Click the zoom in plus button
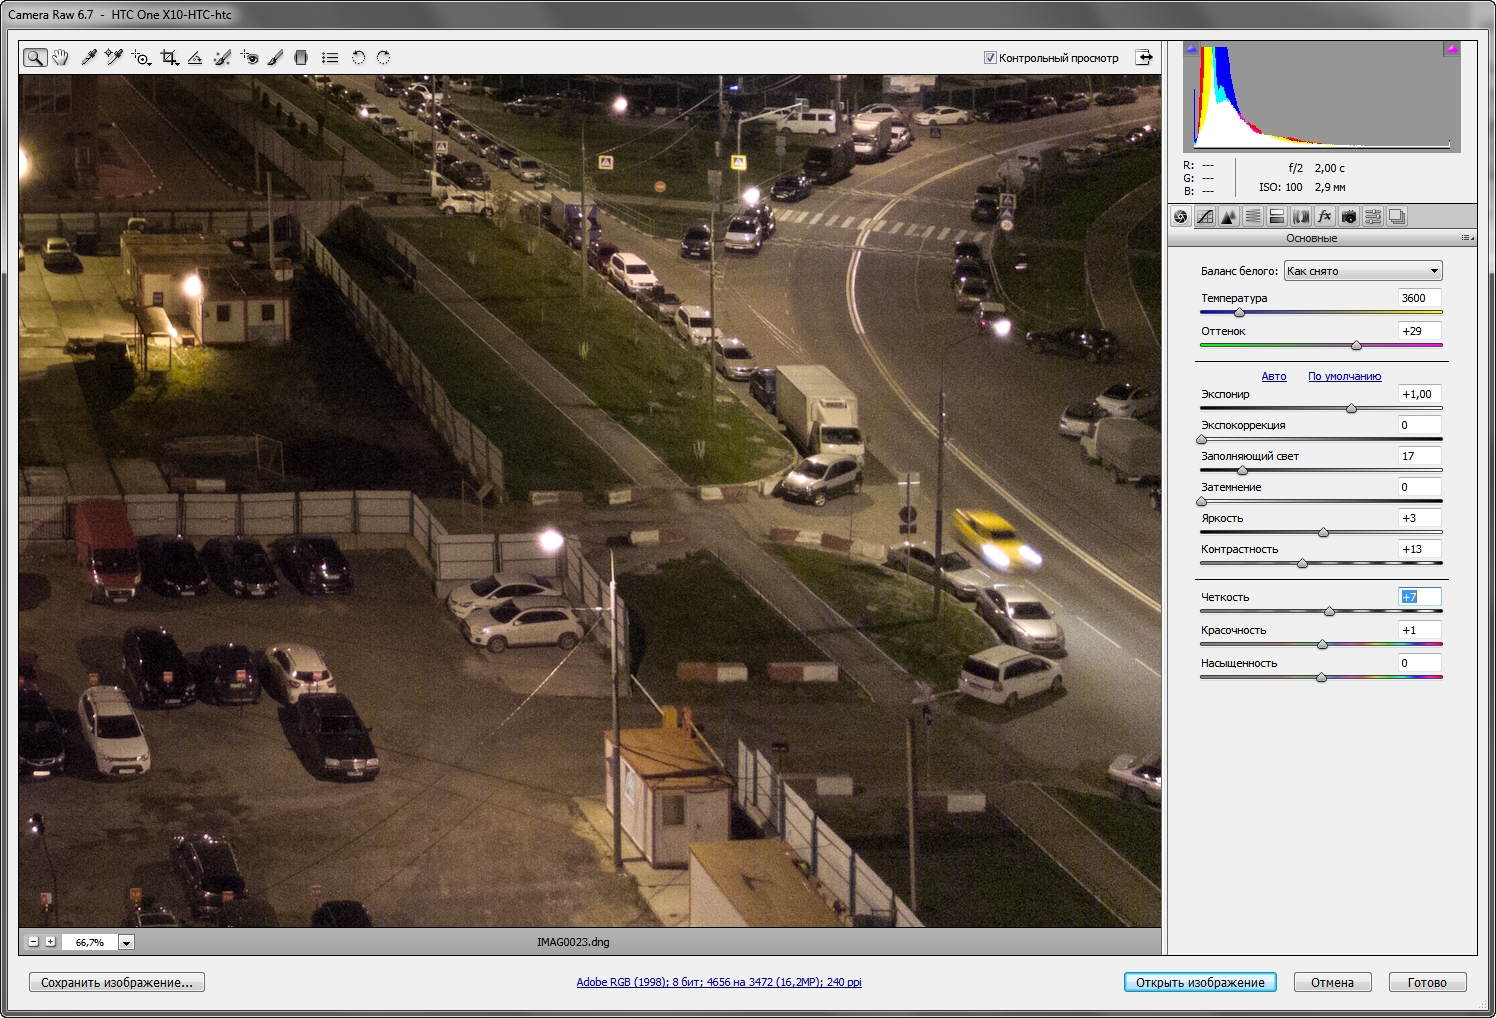Screen dimensions: 1496x1018 click(50, 942)
